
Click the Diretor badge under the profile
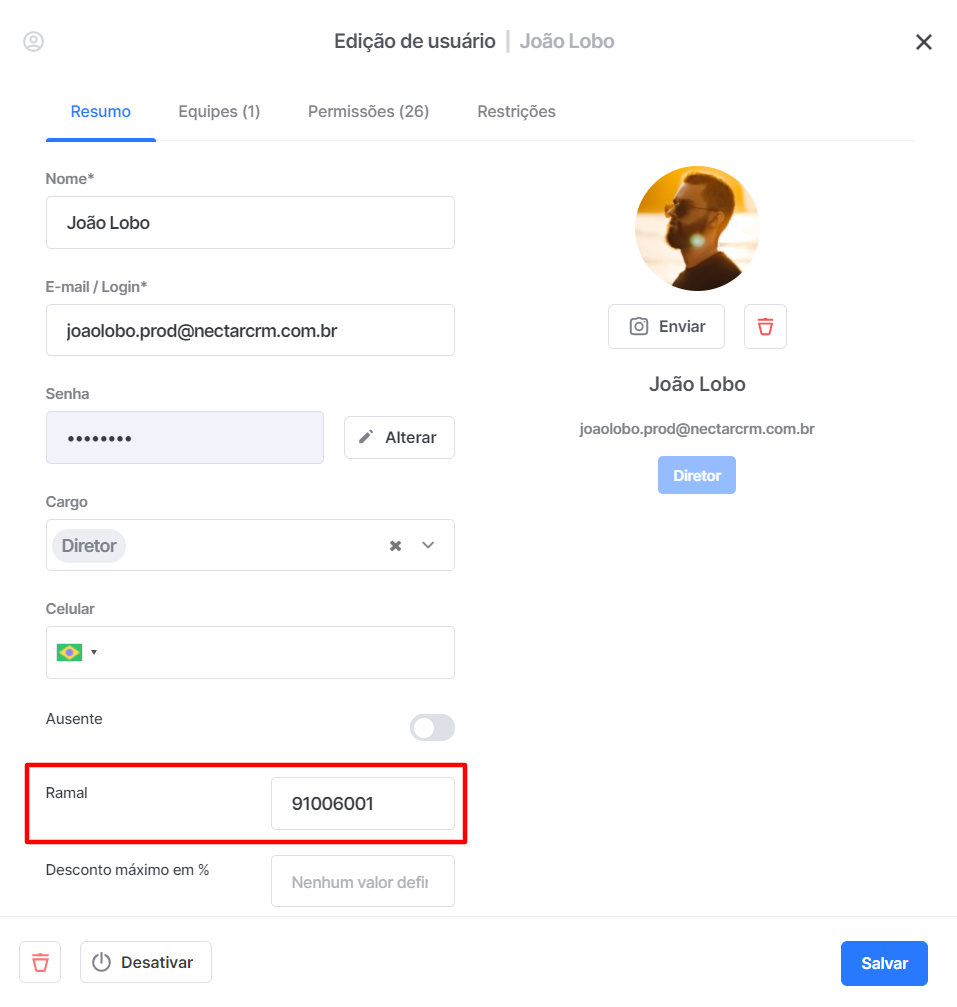click(x=697, y=475)
